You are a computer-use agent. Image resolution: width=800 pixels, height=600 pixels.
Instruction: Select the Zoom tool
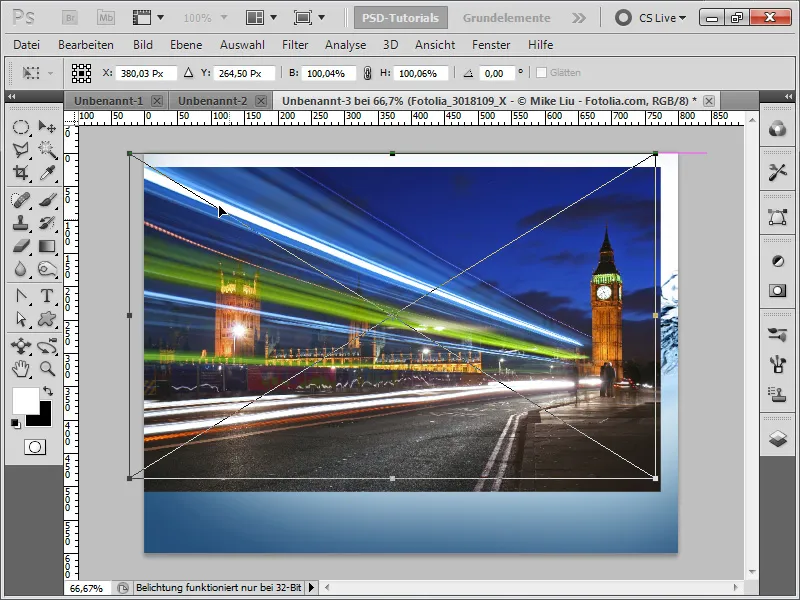47,368
